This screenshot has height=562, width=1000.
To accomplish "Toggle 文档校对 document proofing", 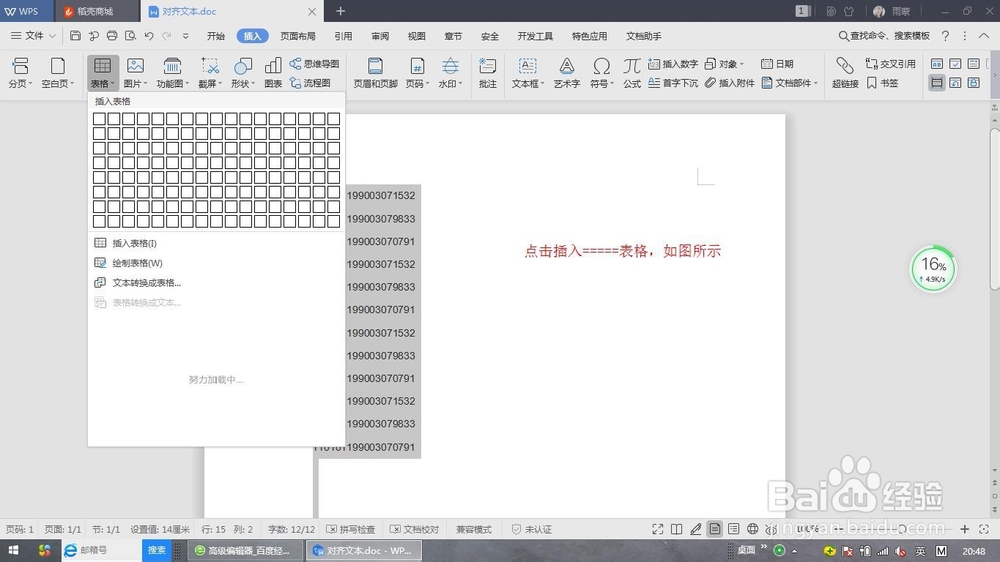I will click(415, 529).
